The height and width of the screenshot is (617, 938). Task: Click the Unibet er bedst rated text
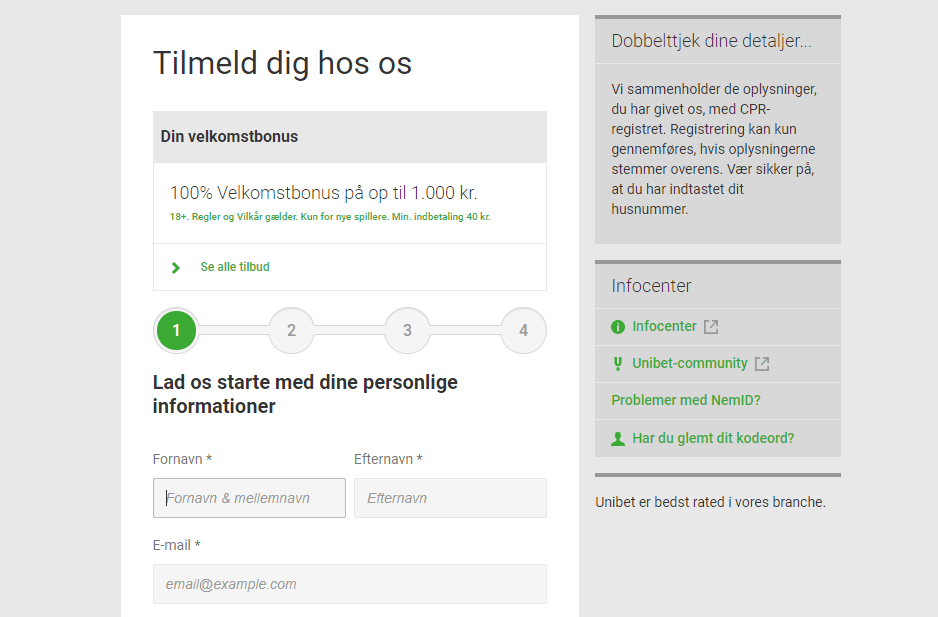[x=710, y=502]
